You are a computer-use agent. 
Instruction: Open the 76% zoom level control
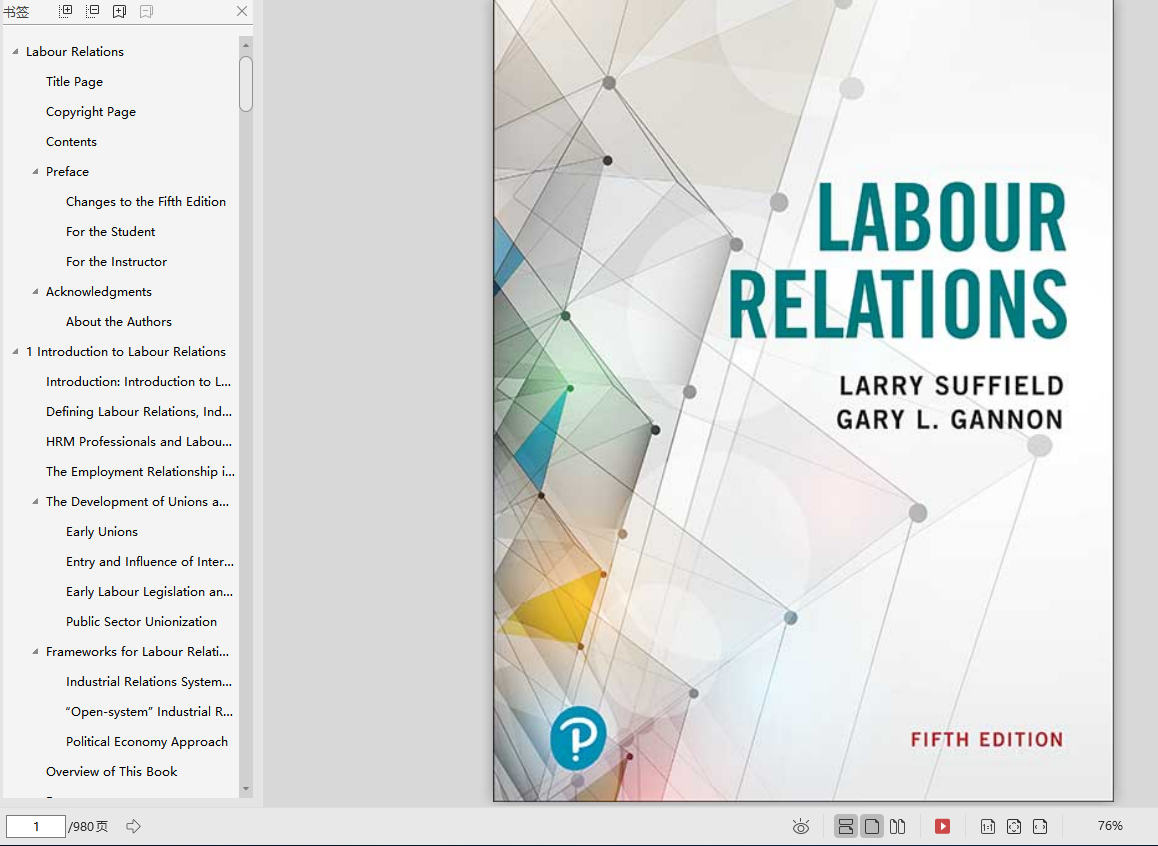click(x=1110, y=826)
